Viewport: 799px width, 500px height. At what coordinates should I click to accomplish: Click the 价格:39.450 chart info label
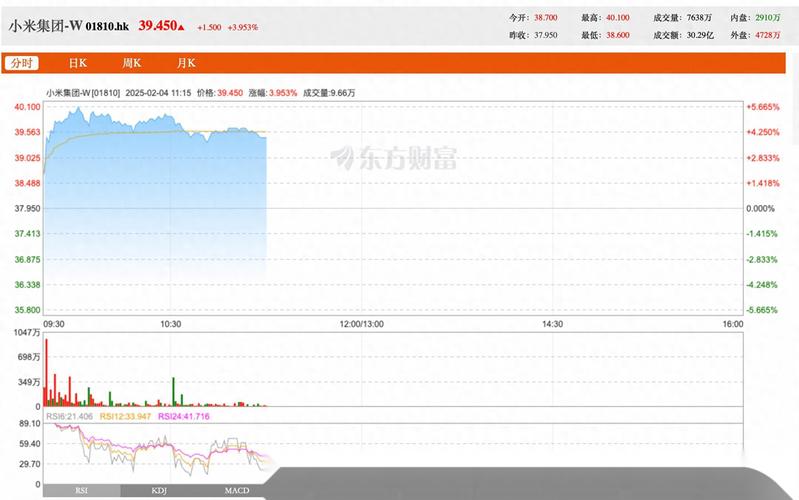[x=220, y=93]
